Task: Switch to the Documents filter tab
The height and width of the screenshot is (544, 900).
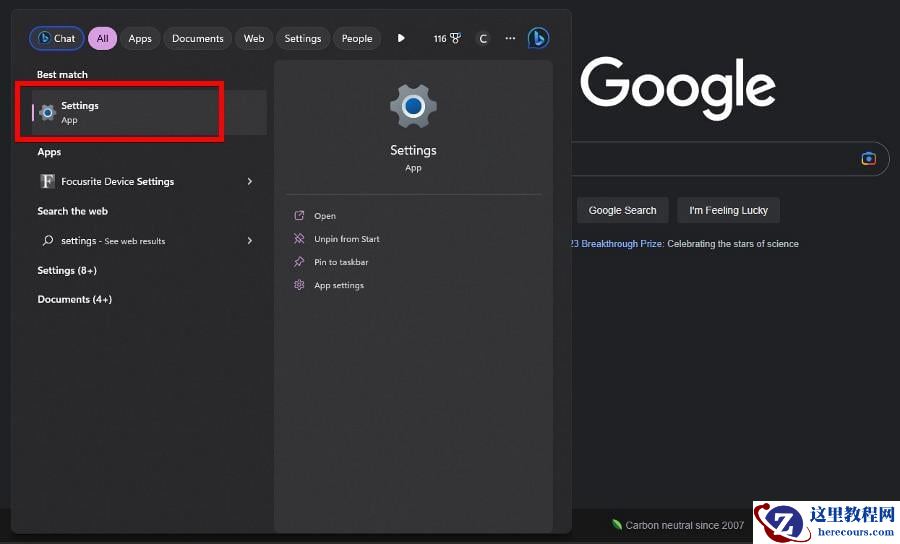Action: tap(198, 38)
